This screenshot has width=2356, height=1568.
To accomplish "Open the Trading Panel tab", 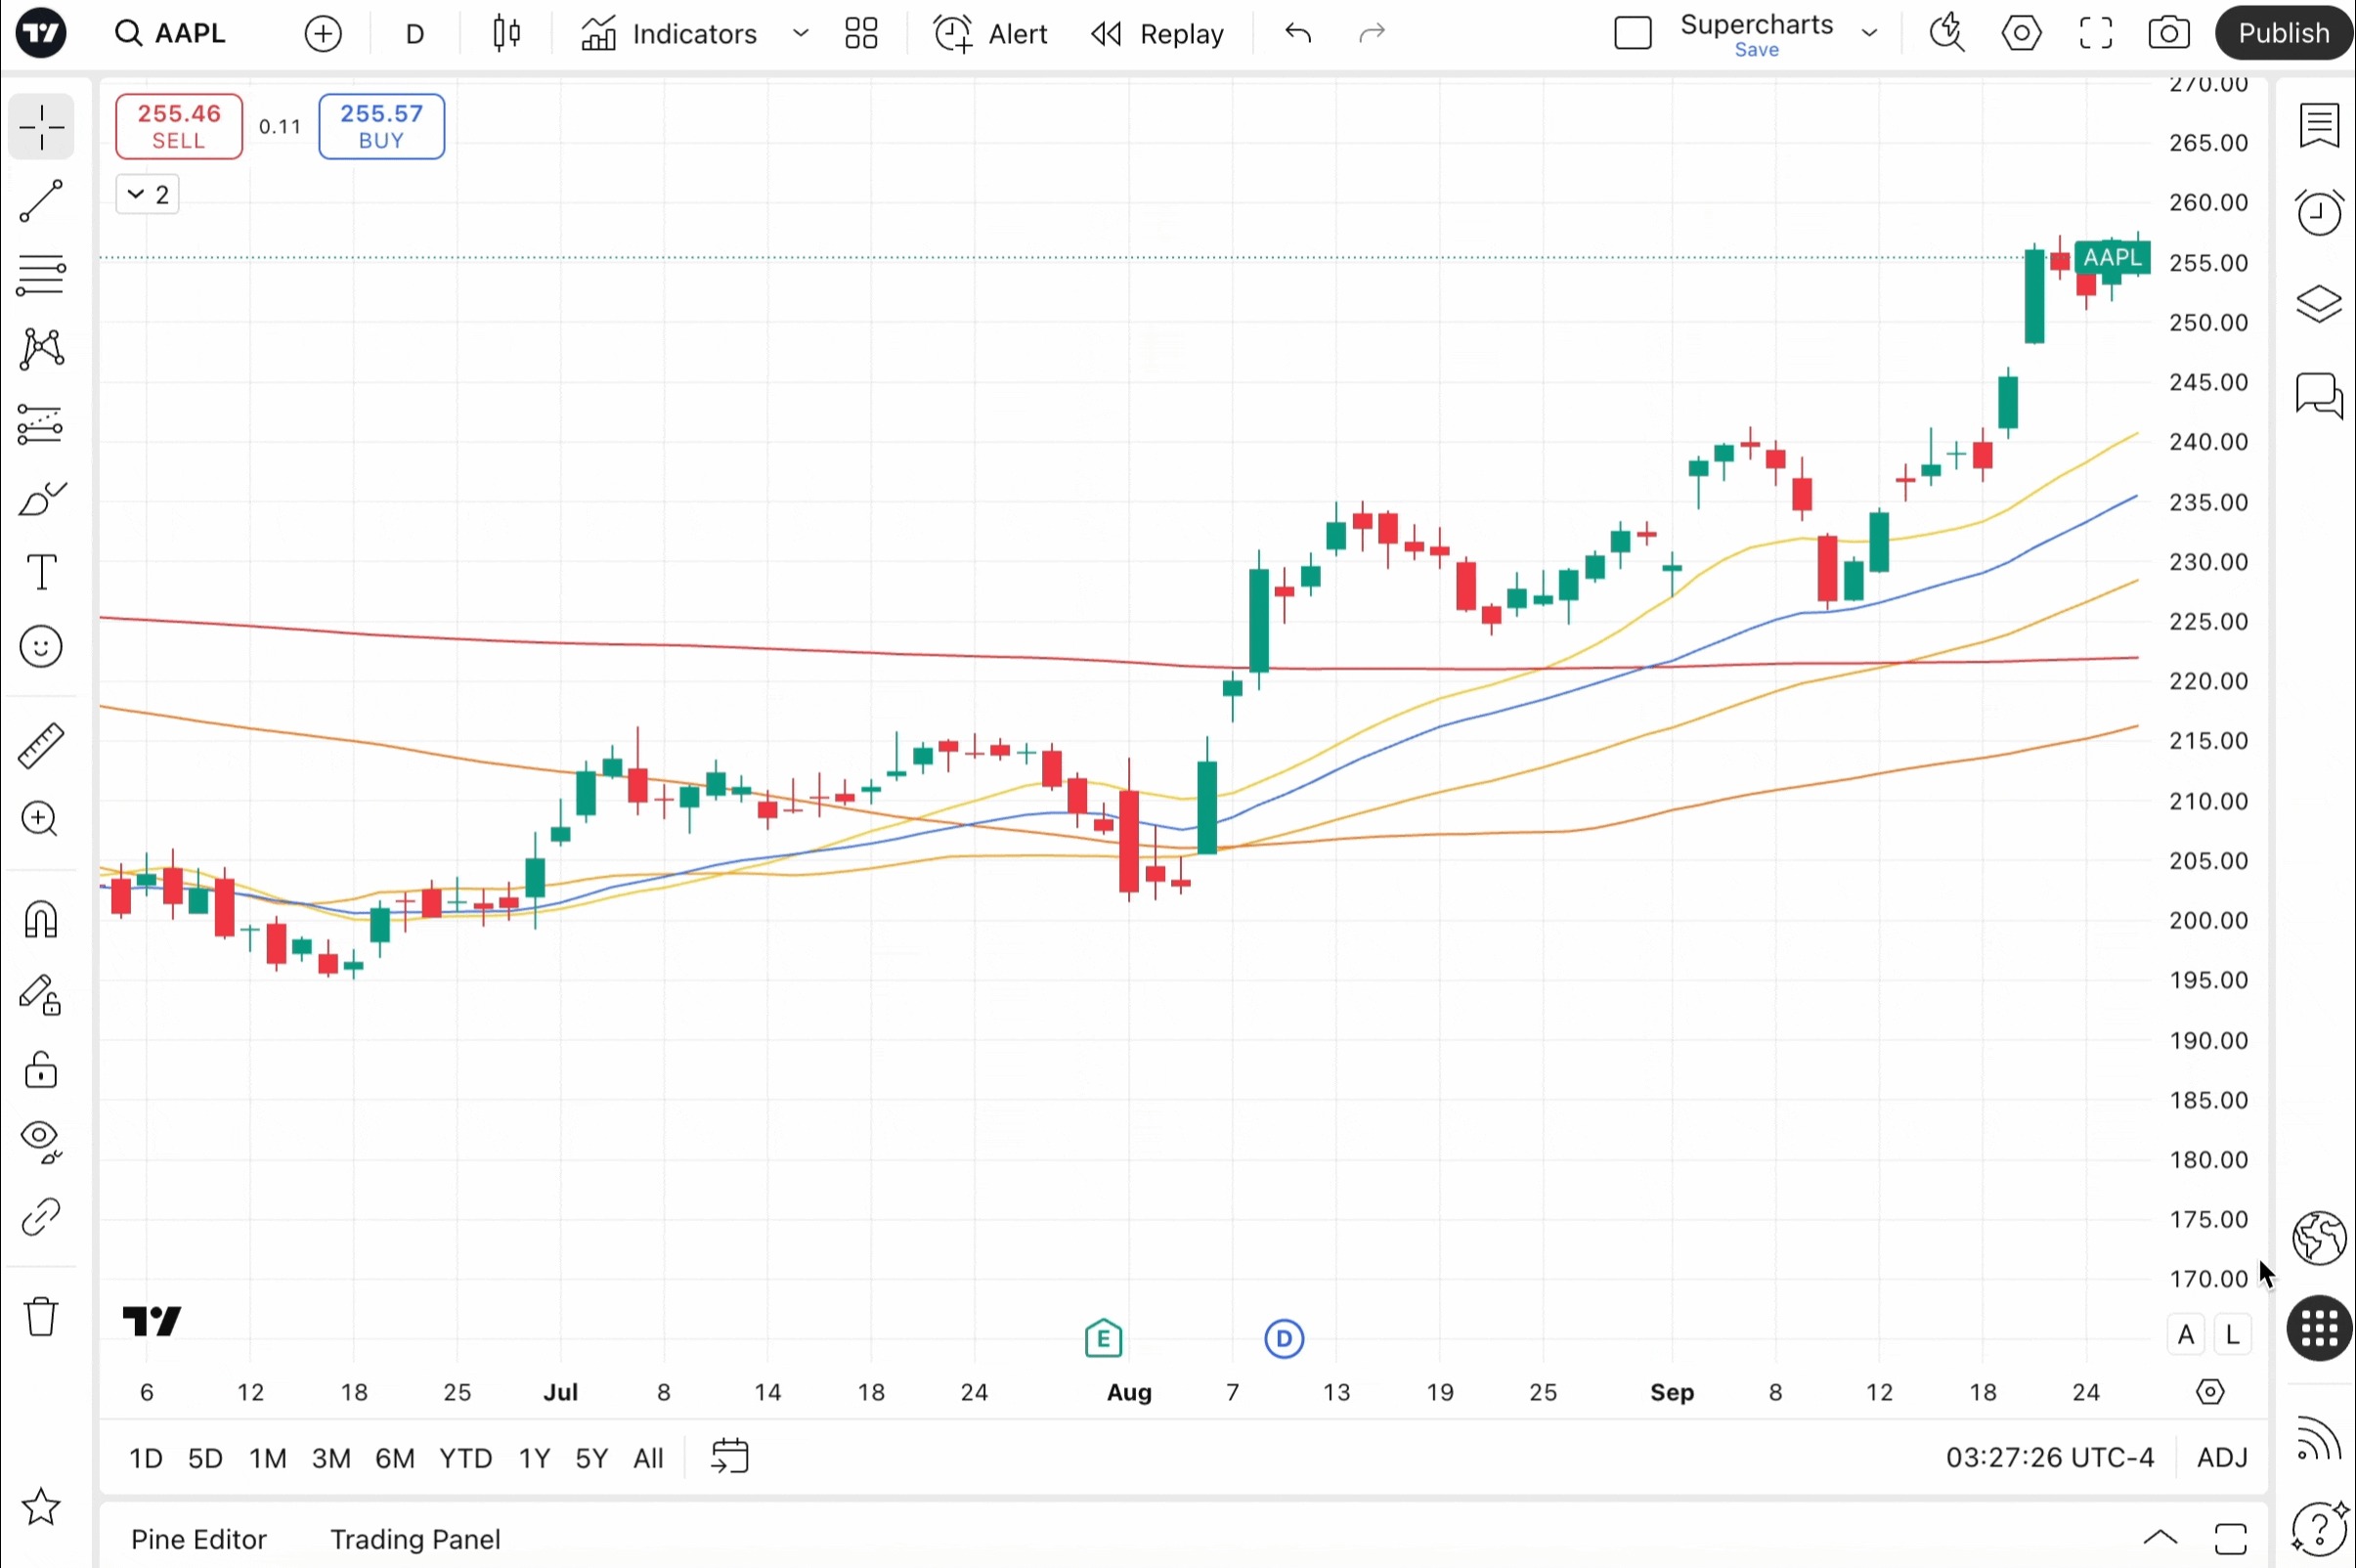I will (415, 1539).
